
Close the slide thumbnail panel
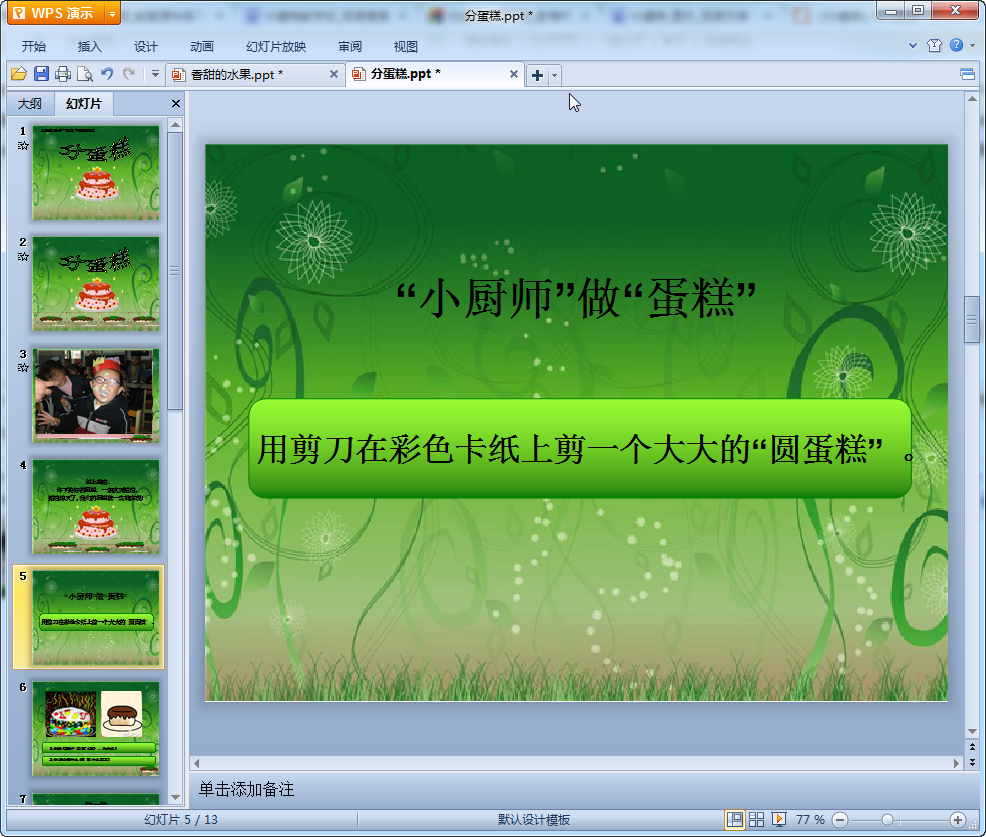point(176,104)
